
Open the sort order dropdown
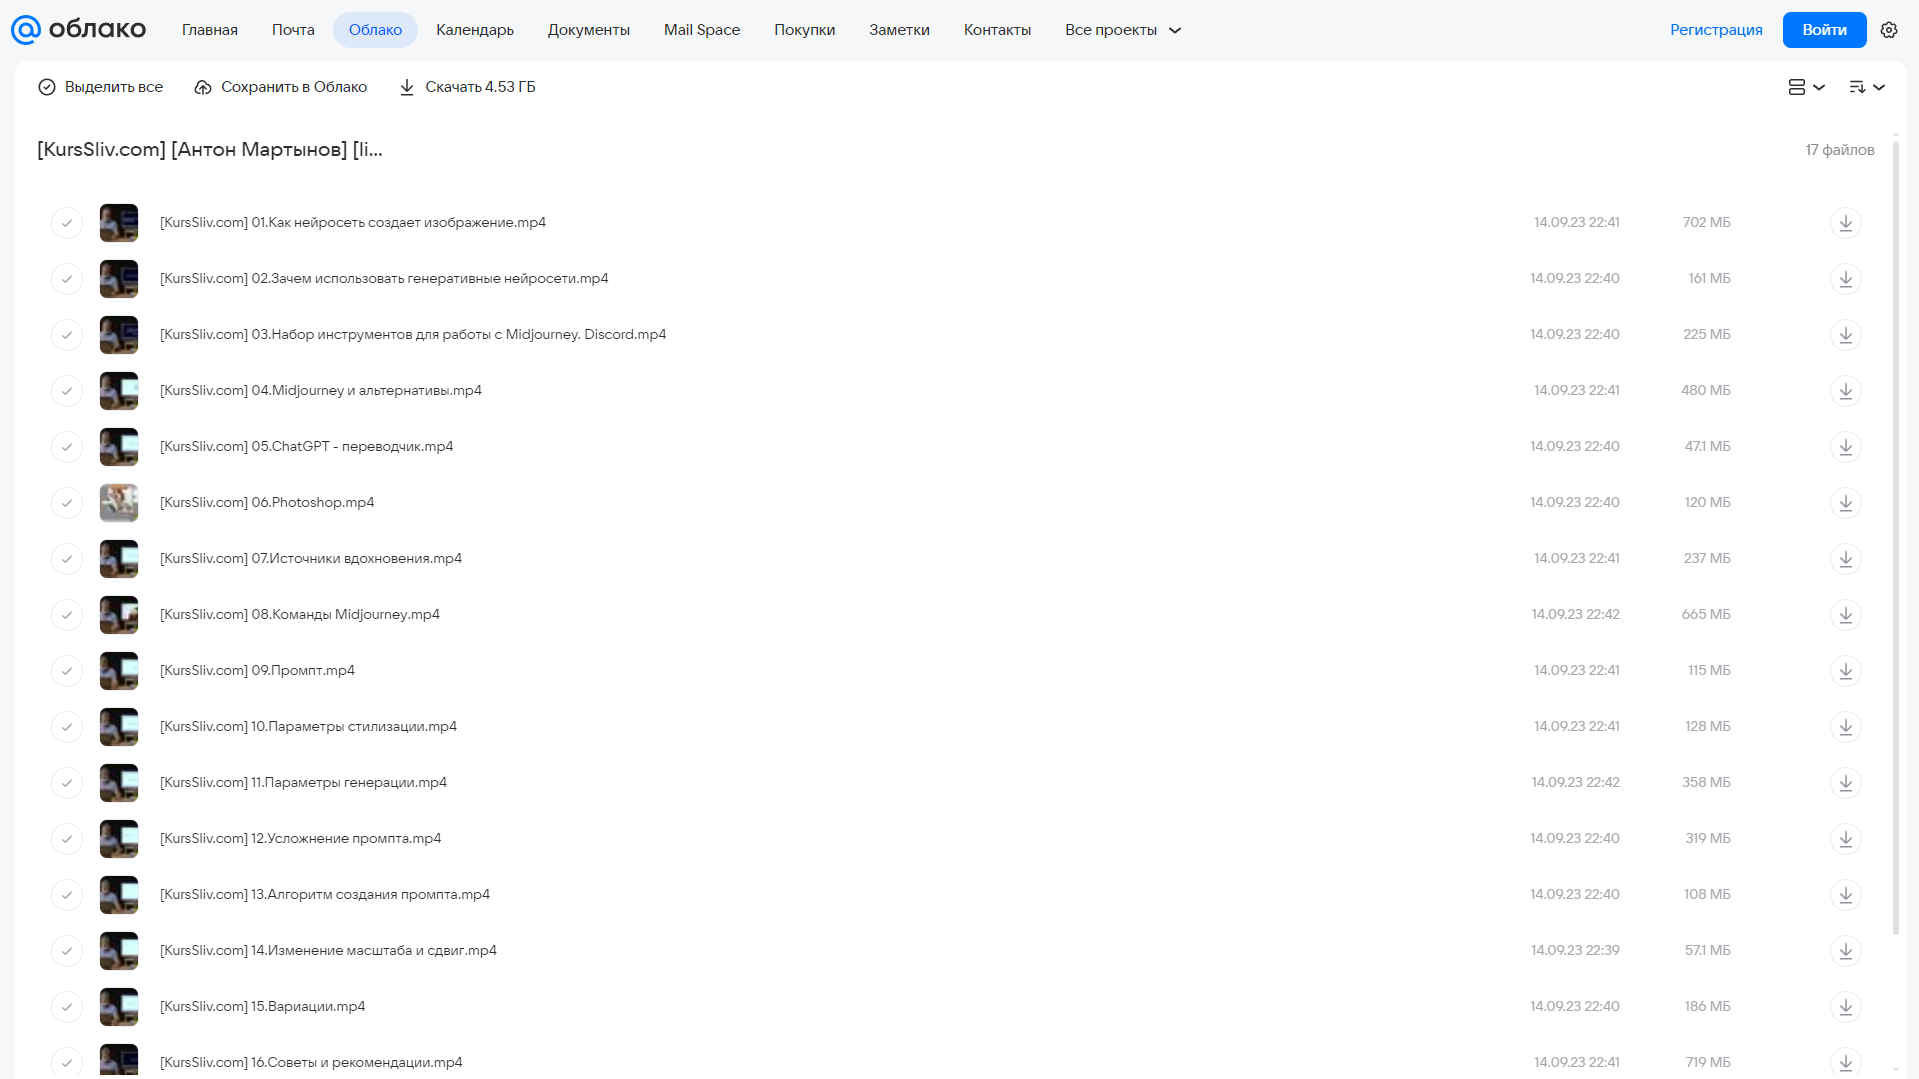coord(1866,87)
